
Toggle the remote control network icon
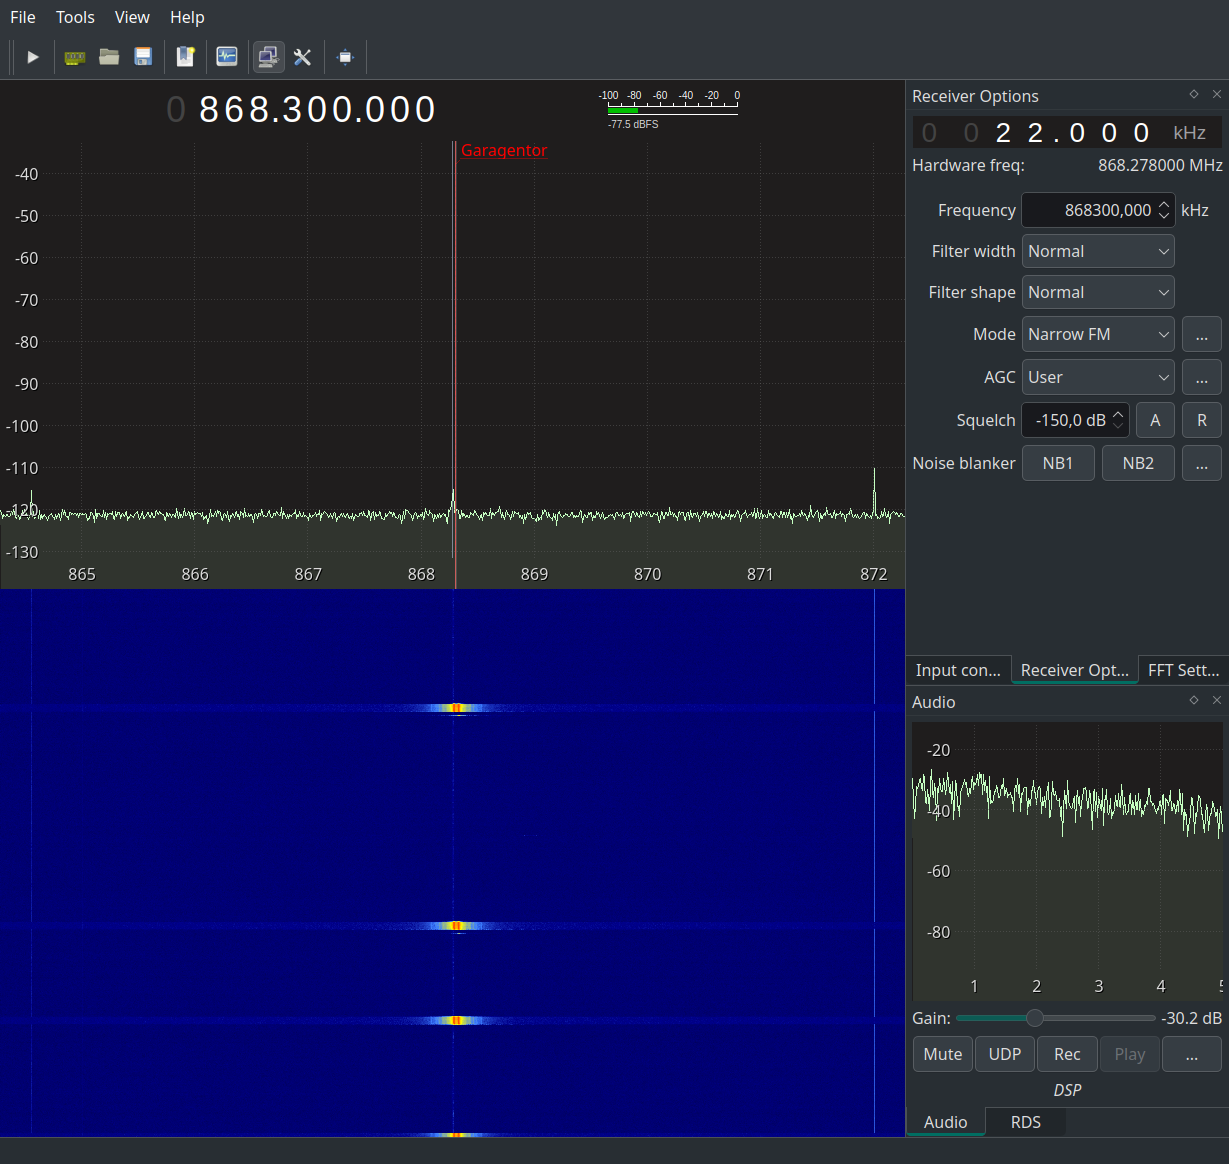pos(268,57)
